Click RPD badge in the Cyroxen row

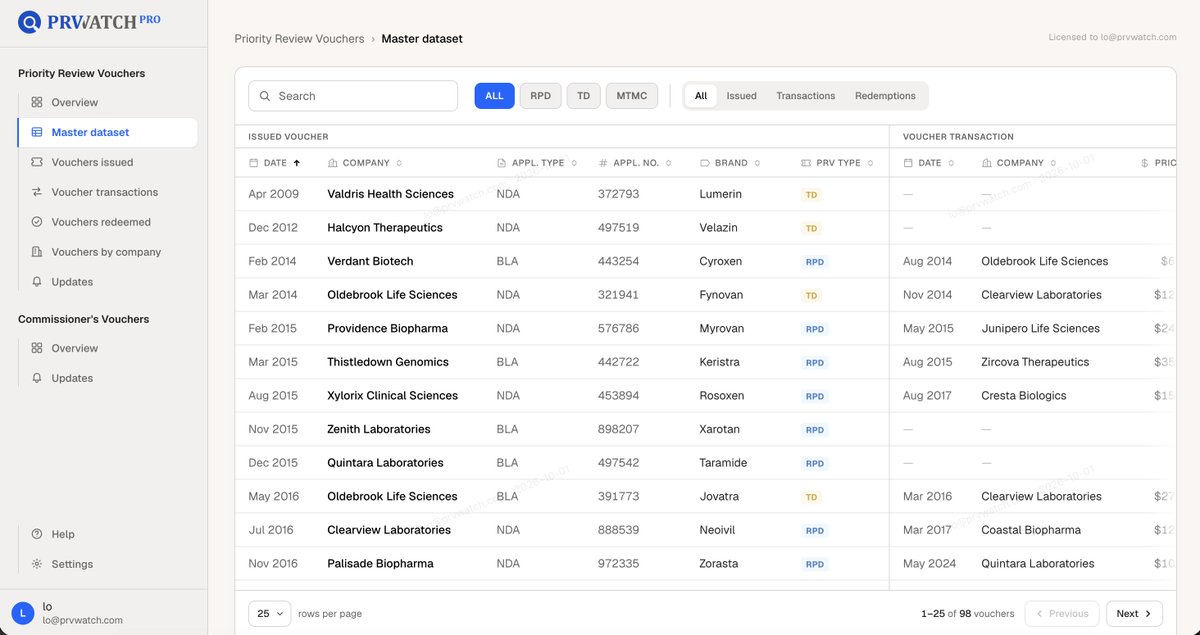pyautogui.click(x=815, y=262)
